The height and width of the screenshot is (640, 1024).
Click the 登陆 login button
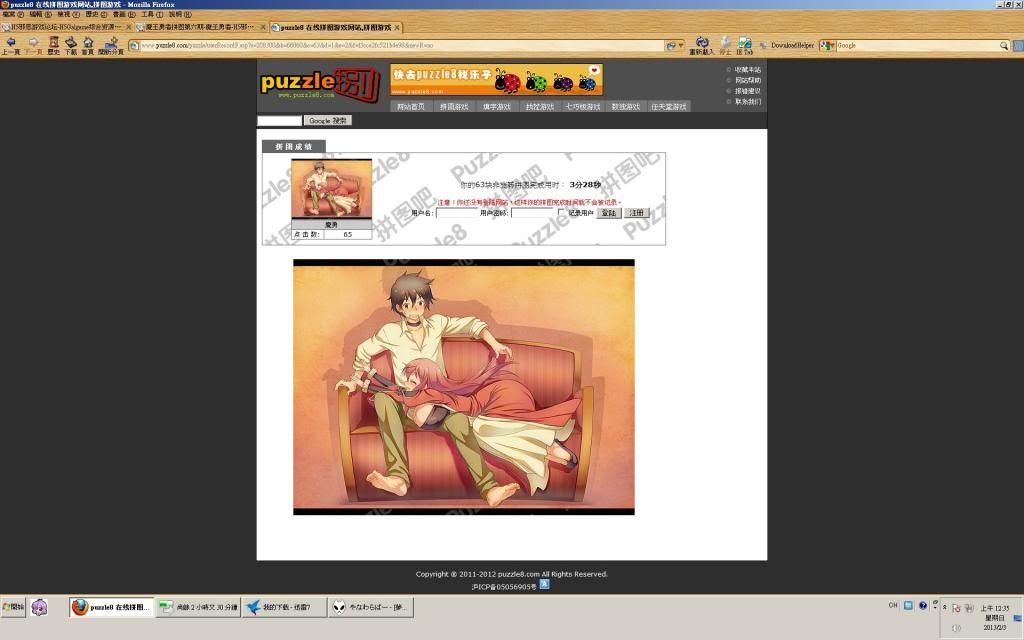[x=609, y=213]
